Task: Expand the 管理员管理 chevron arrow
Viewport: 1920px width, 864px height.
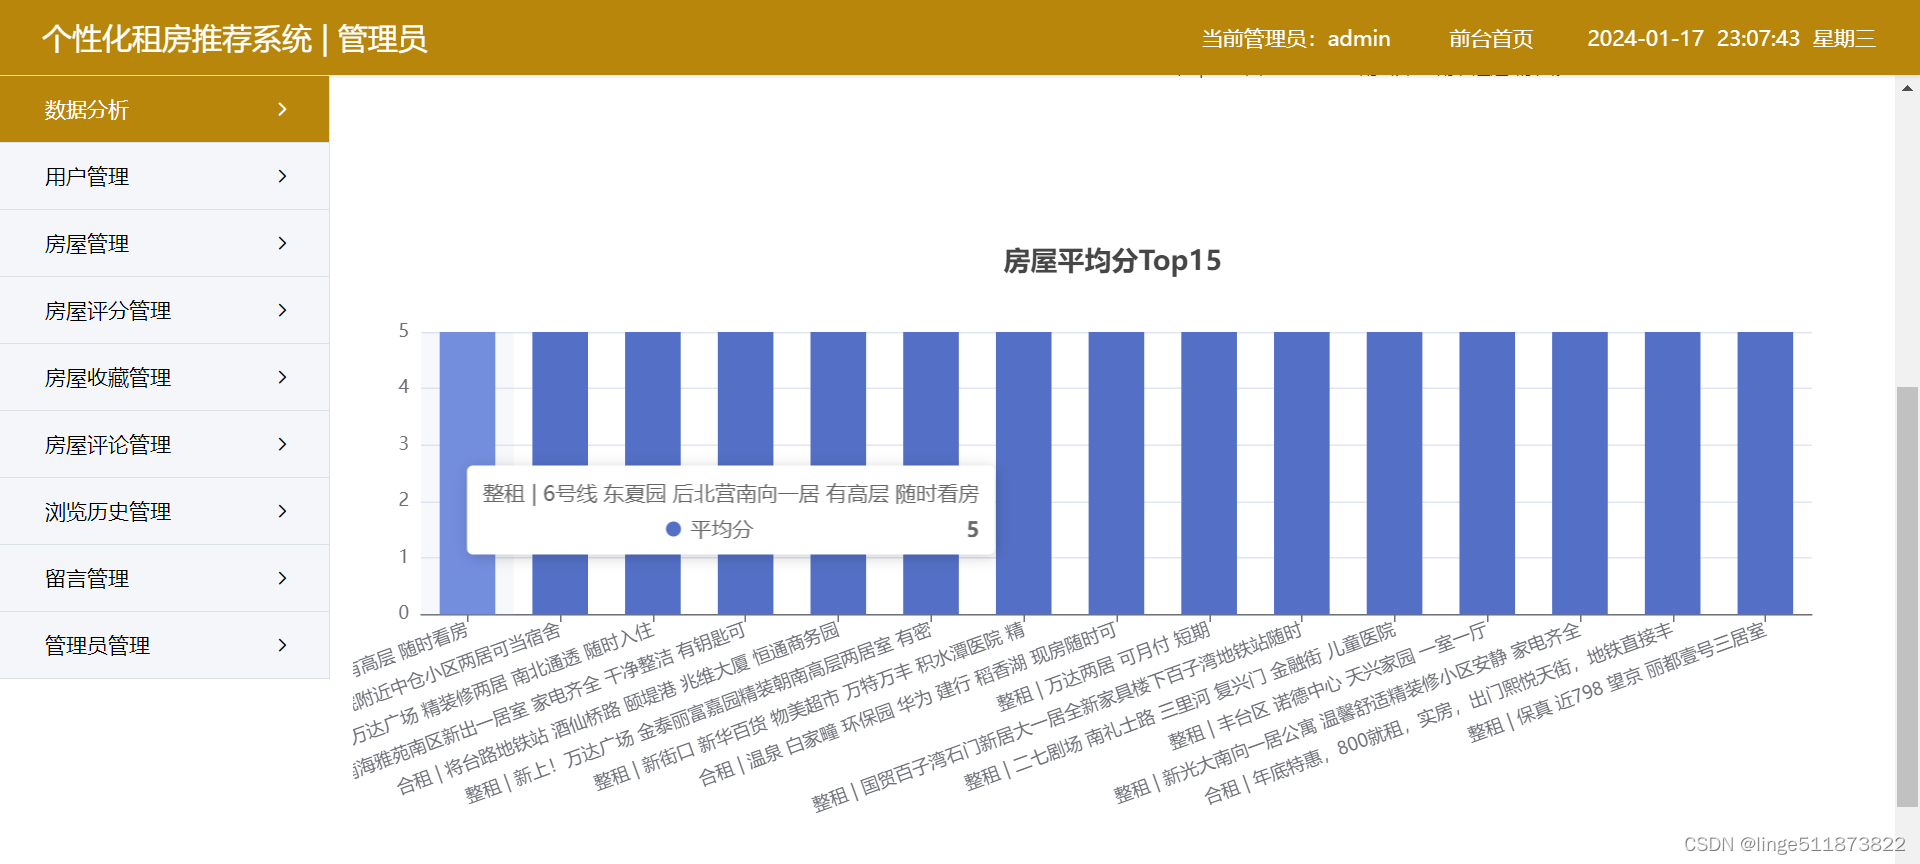Action: [x=282, y=645]
